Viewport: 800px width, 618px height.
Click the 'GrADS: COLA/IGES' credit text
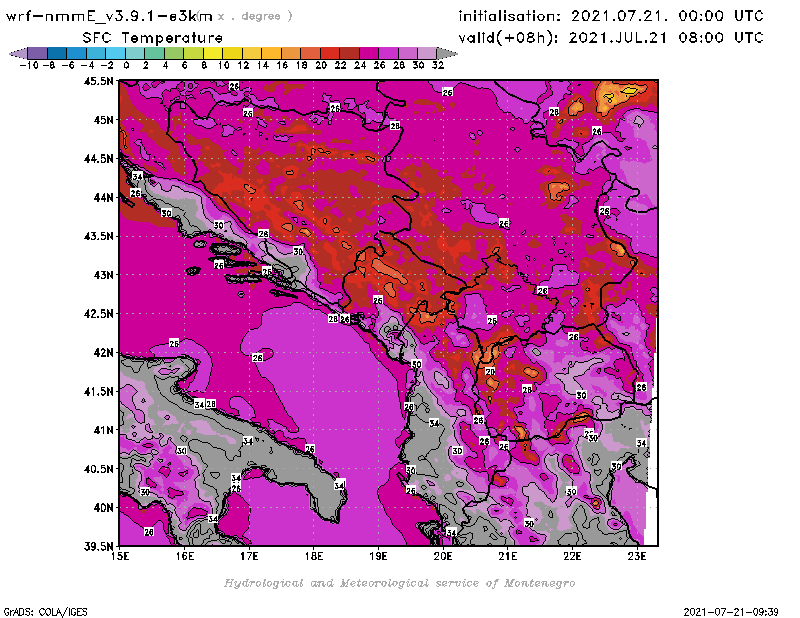pos(45,612)
